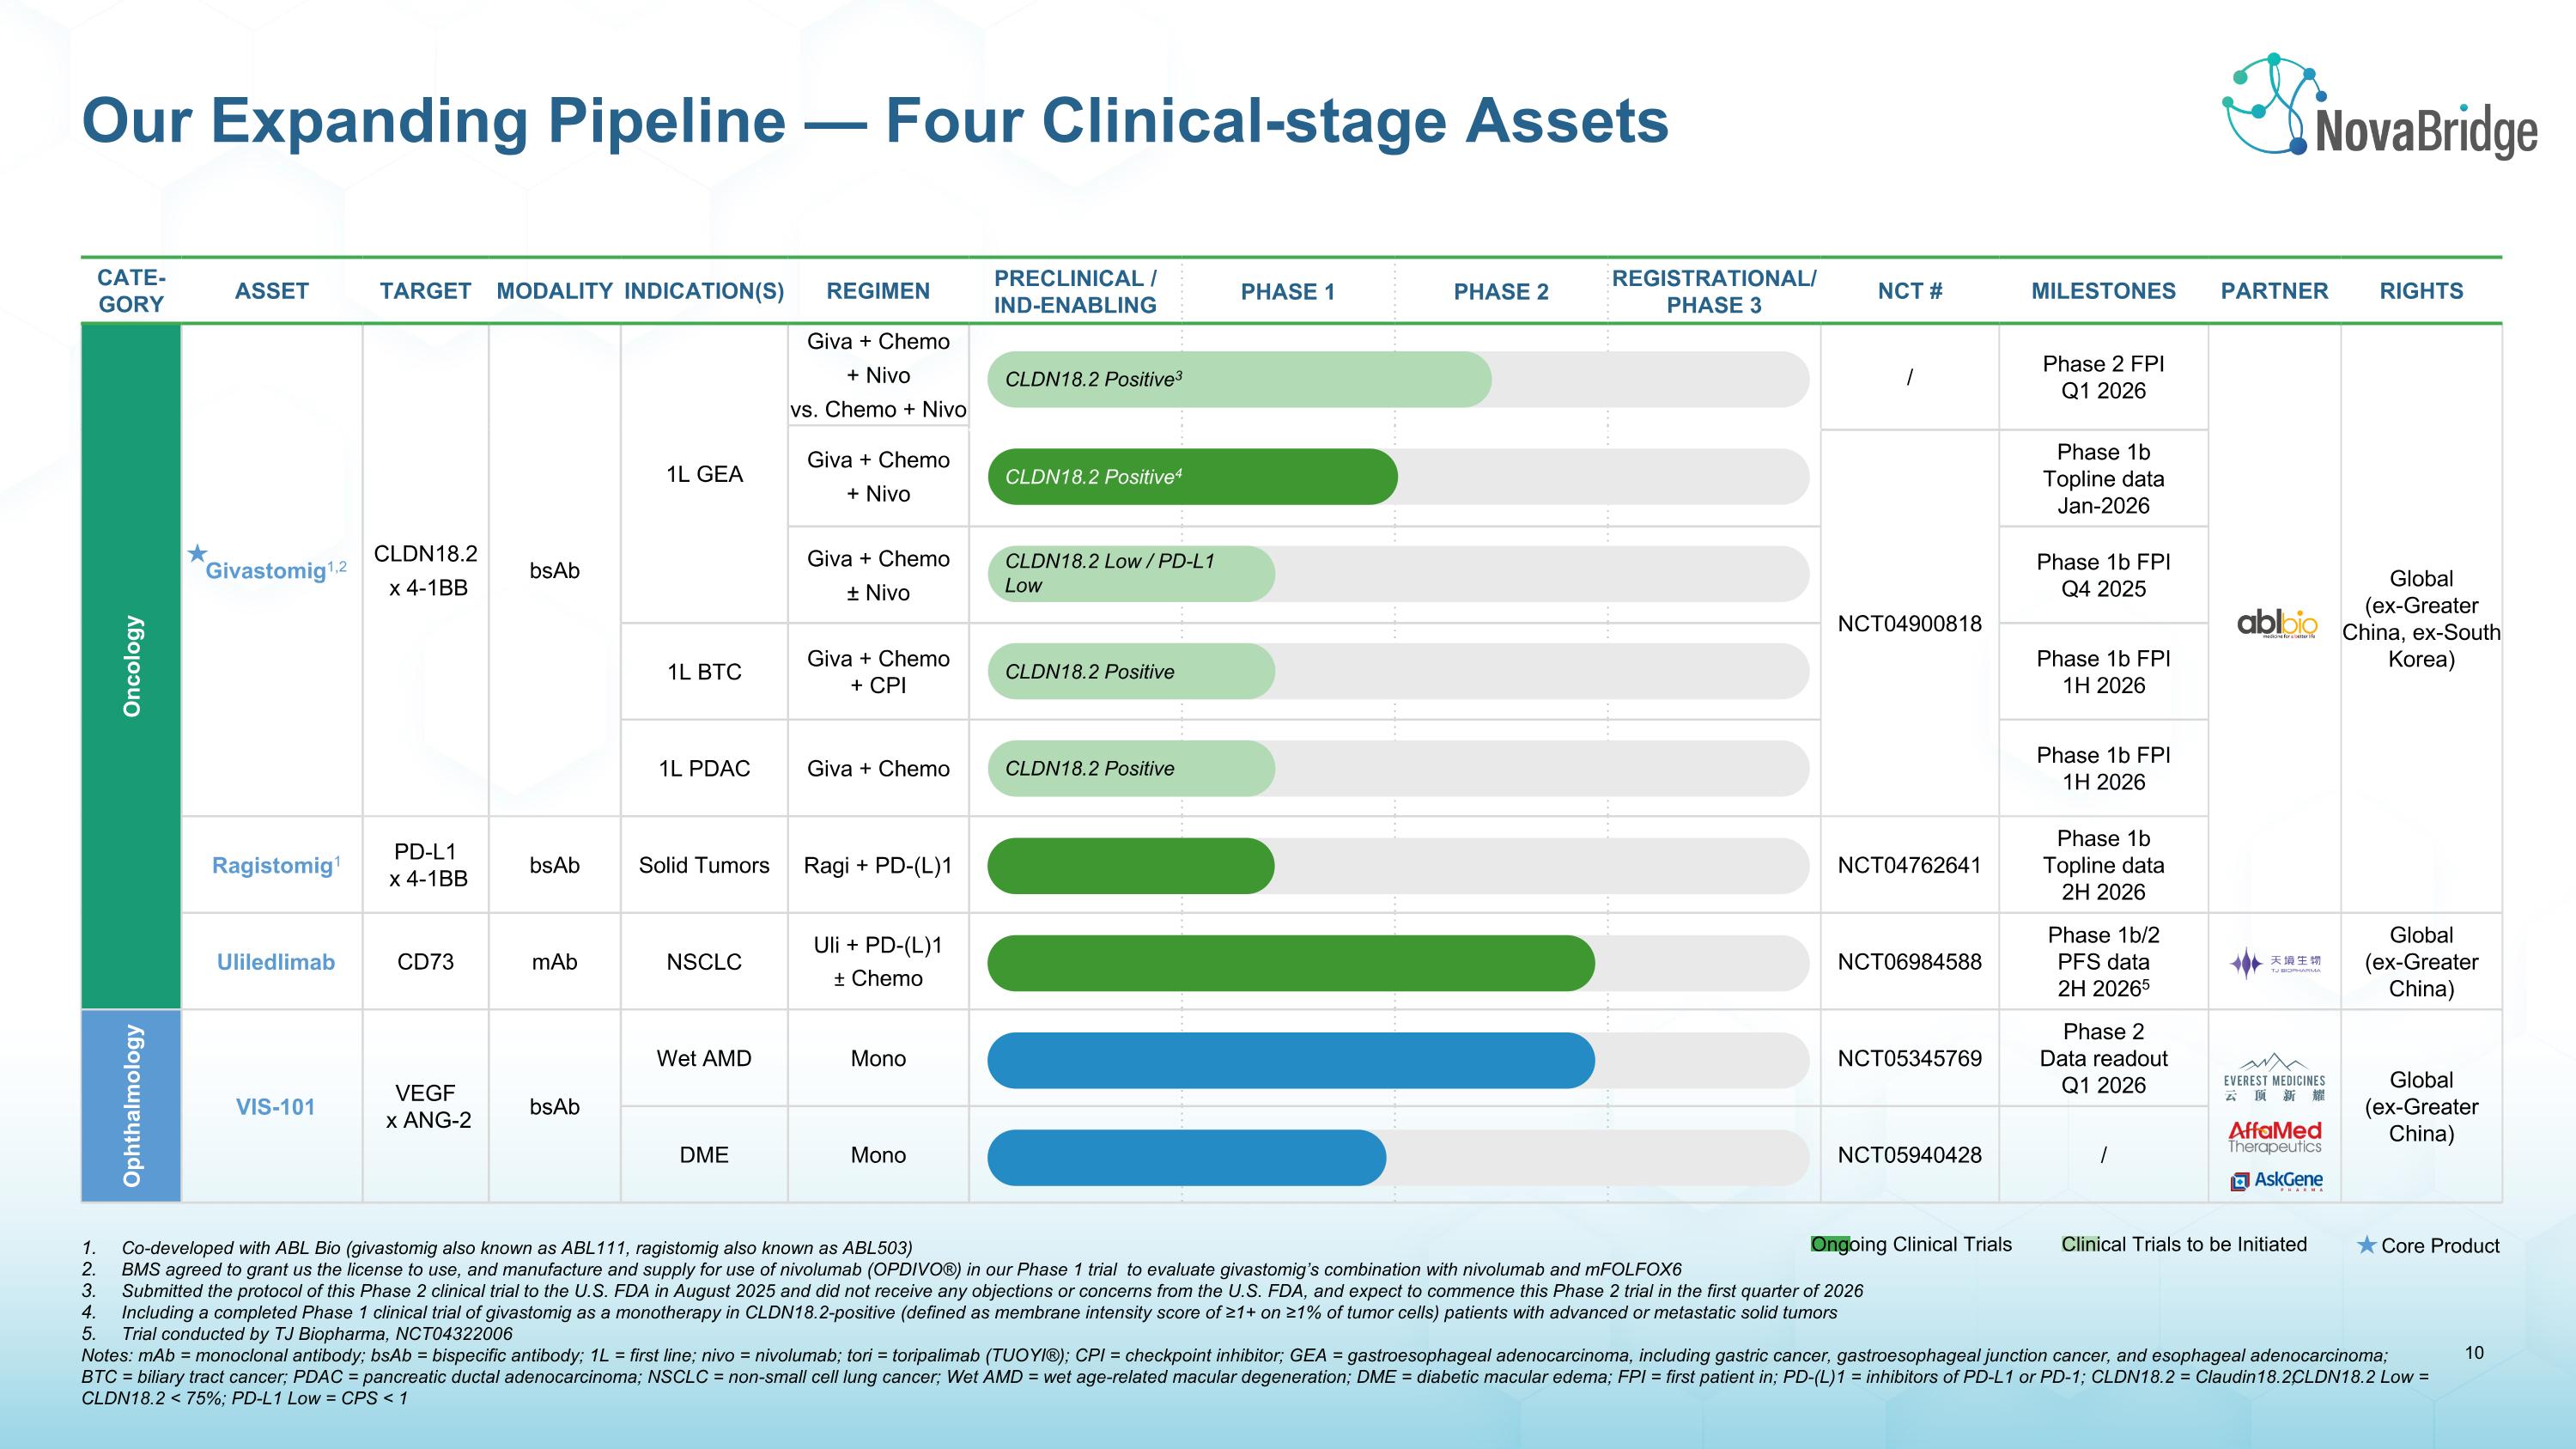Click the Core Product star in legend
Image resolution: width=2576 pixels, height=1449 pixels.
pyautogui.click(x=2366, y=1245)
